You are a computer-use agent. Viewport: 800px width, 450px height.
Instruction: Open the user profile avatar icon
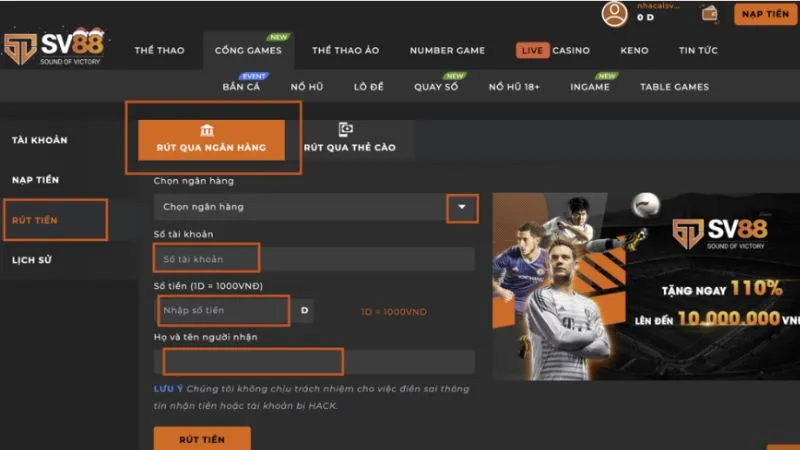click(615, 14)
